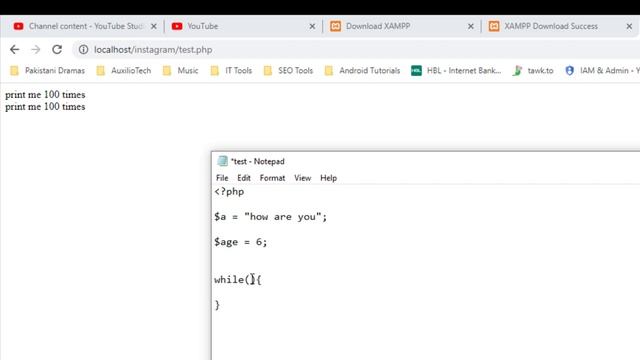Reload the localhost test.php page

point(57,50)
